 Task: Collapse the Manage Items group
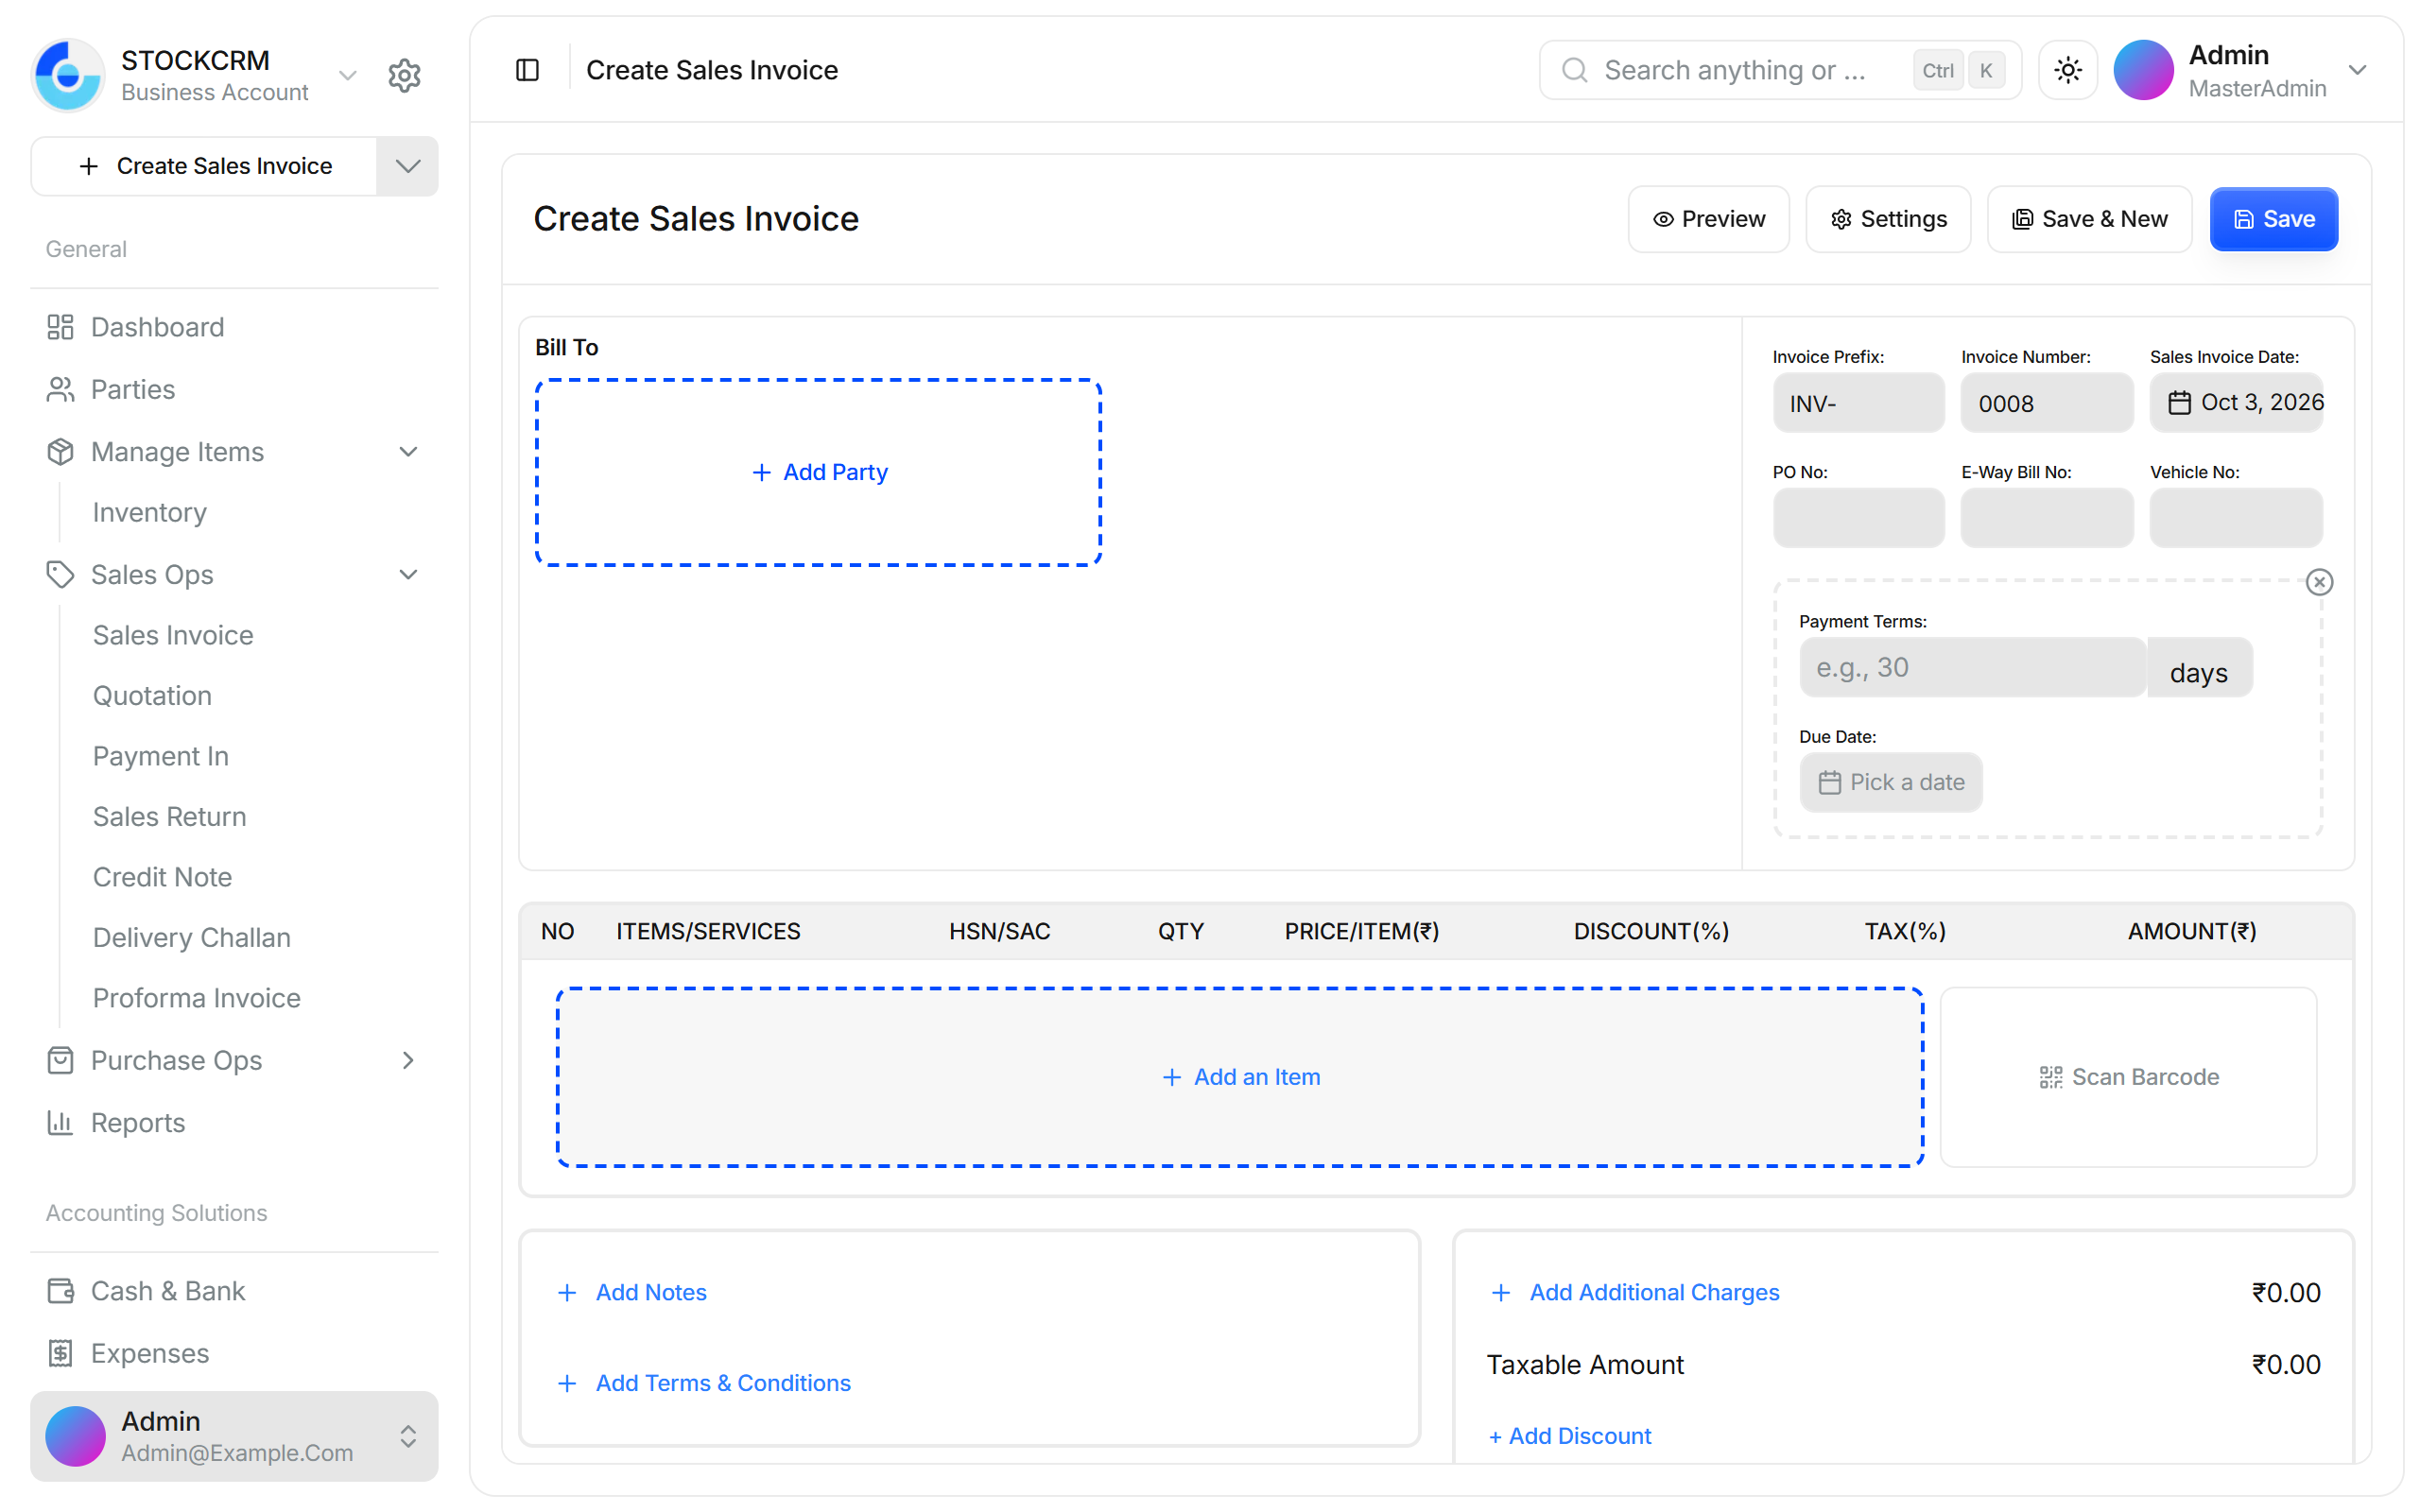(408, 451)
